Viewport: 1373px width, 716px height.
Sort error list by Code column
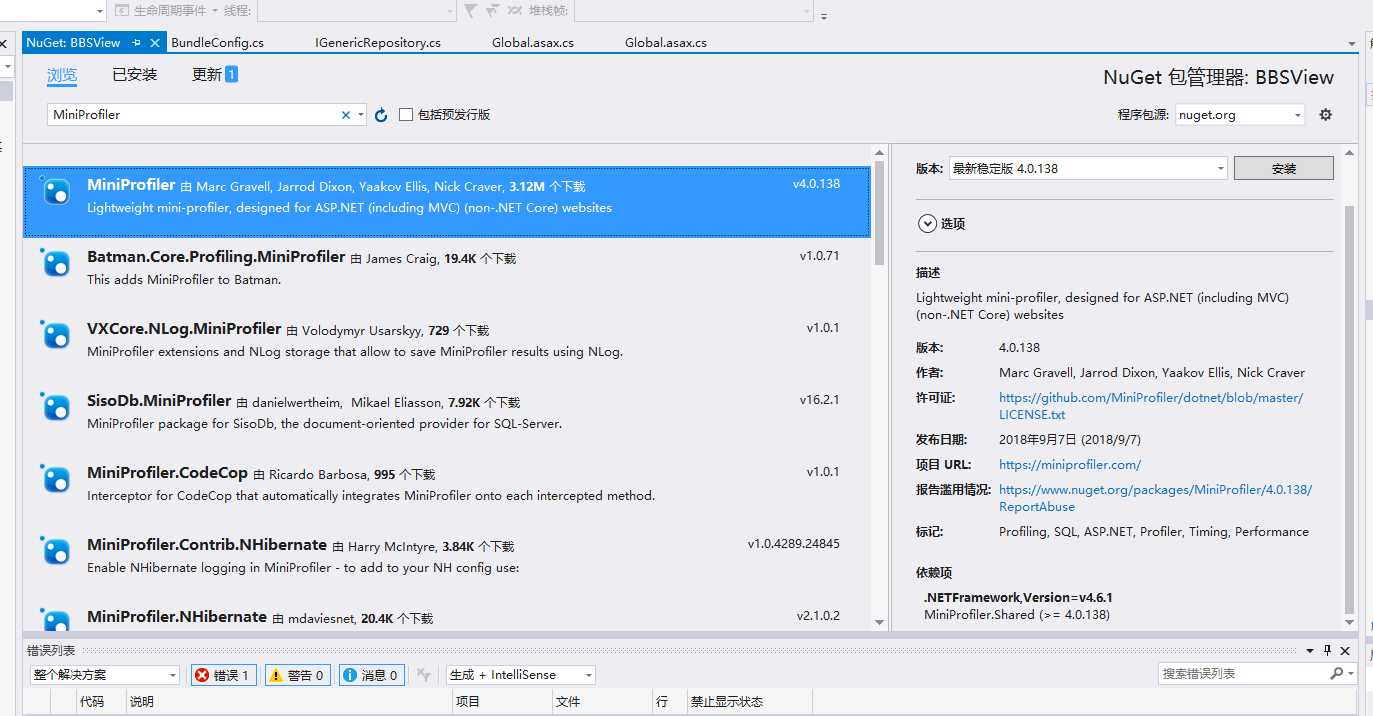[92, 702]
